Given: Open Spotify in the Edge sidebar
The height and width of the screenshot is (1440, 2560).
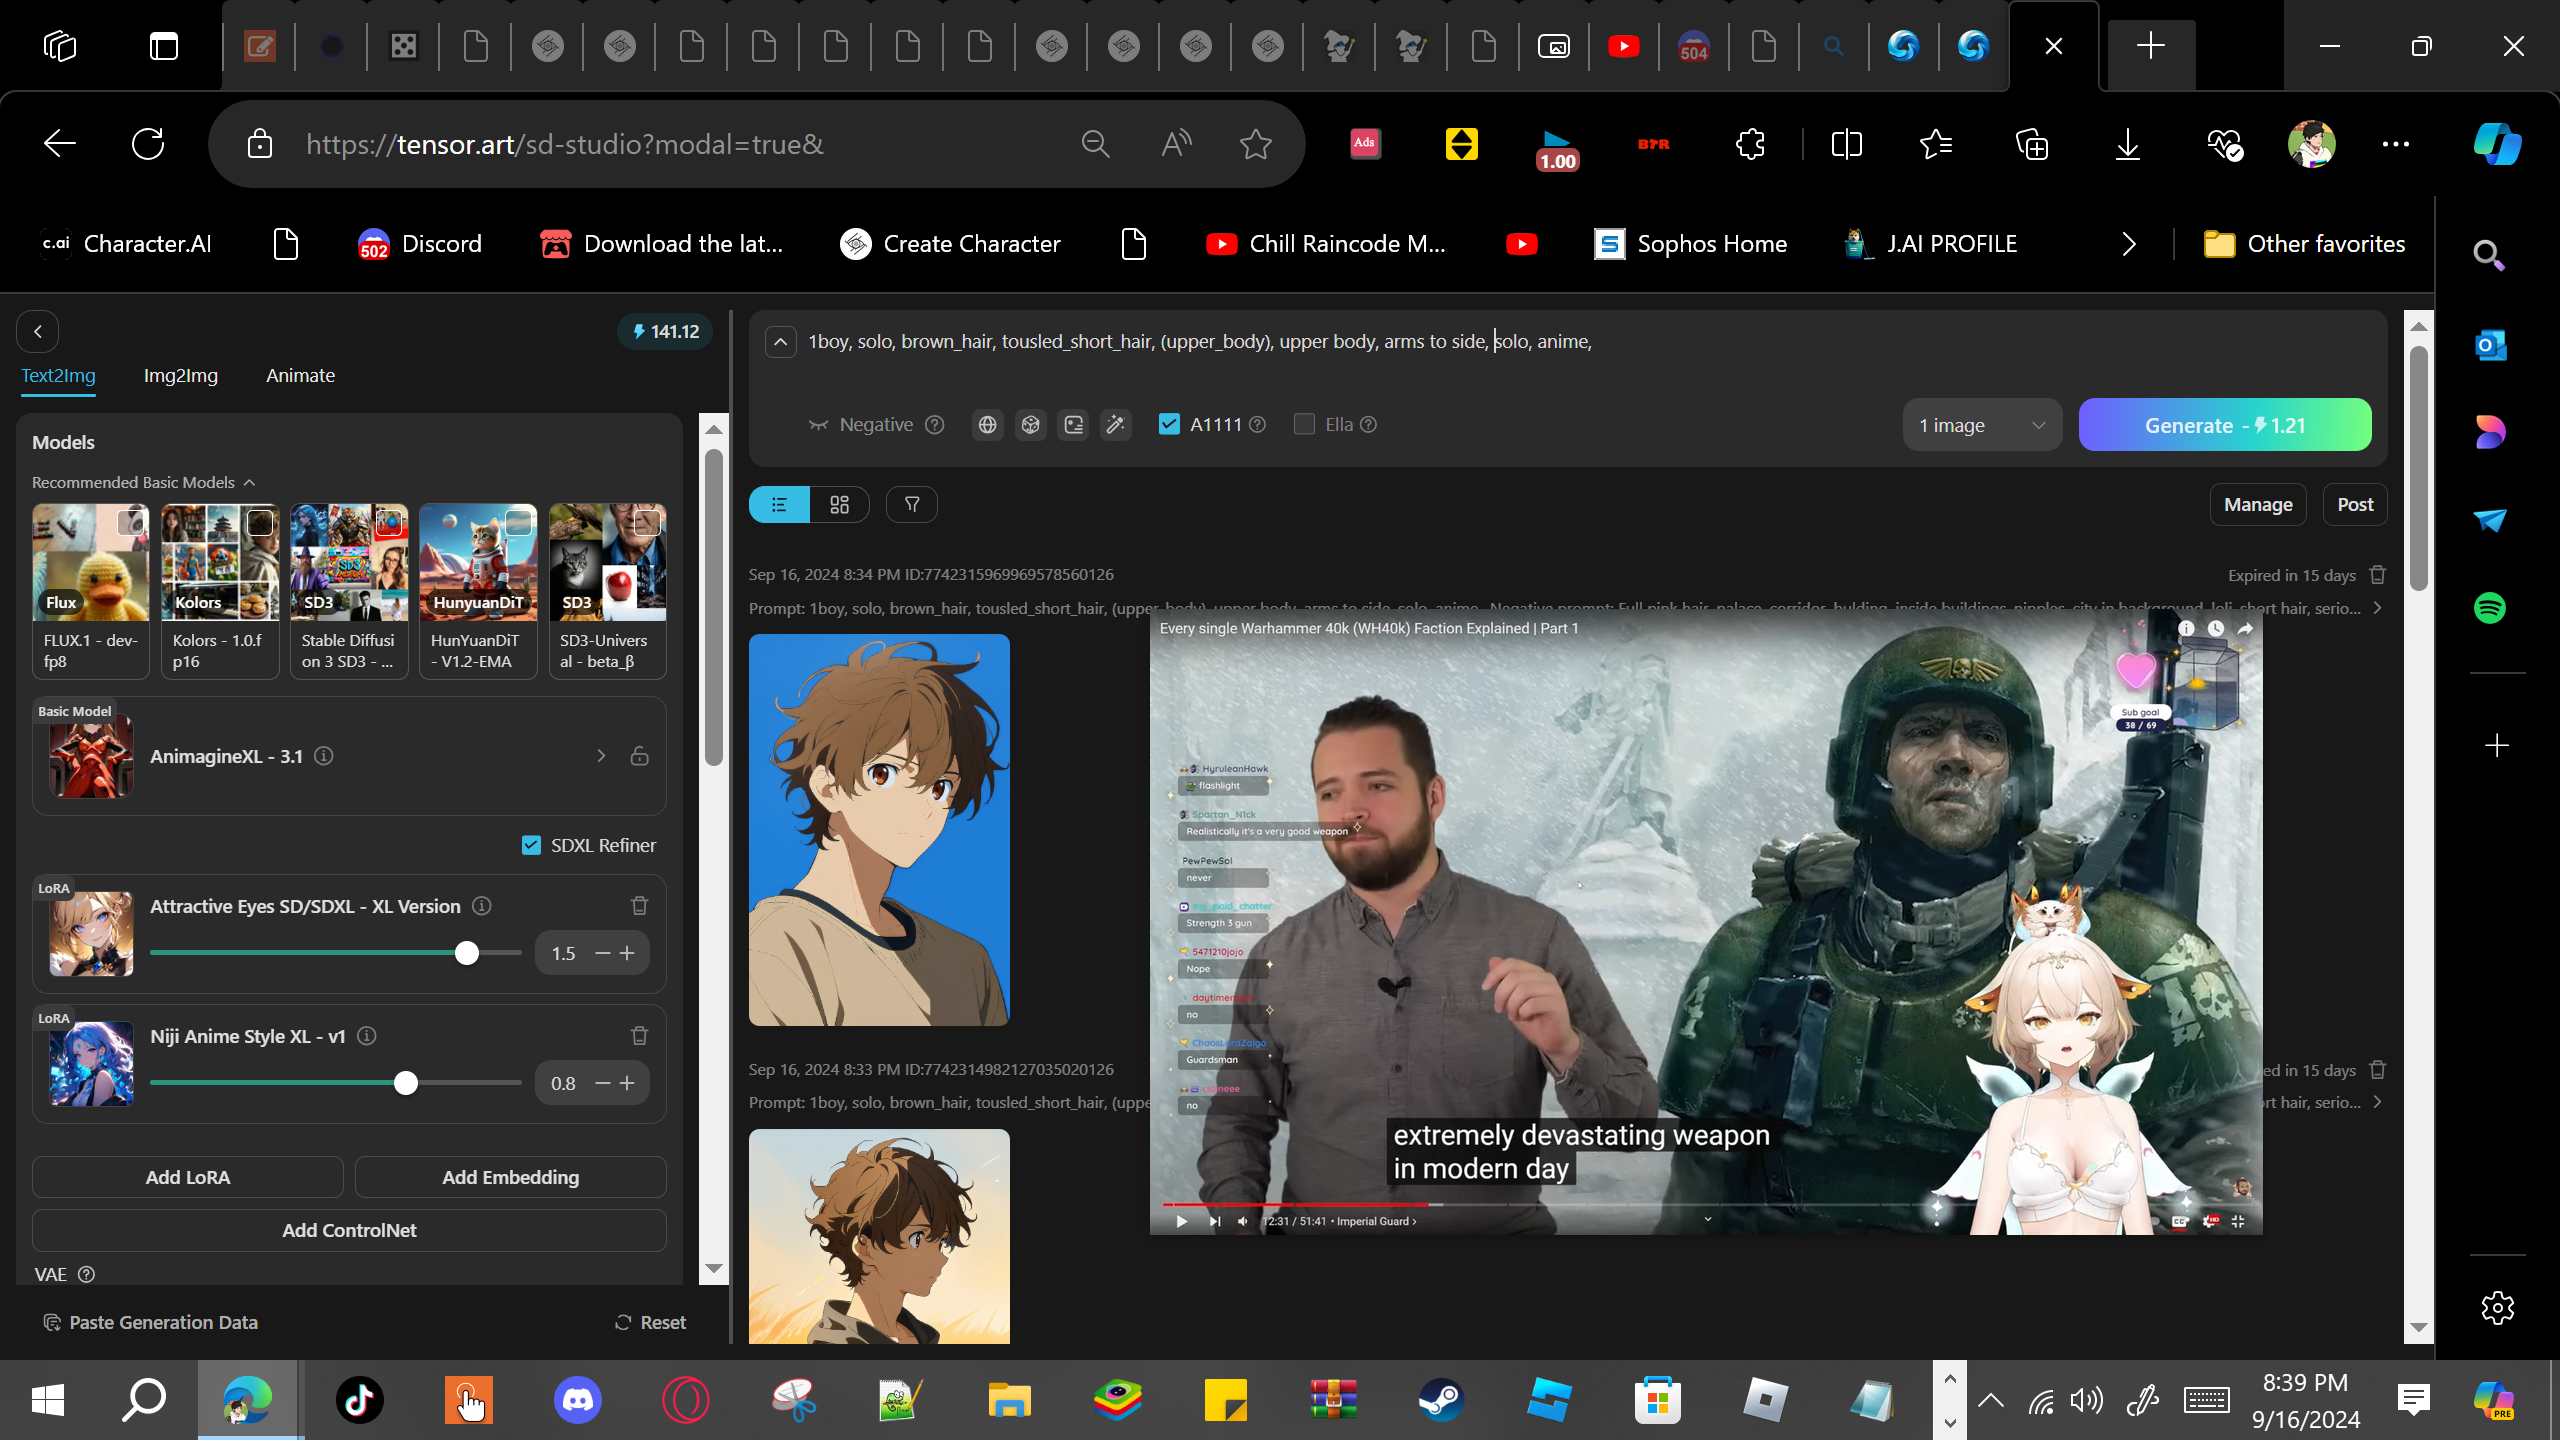Looking at the screenshot, I should pos(2490,608).
